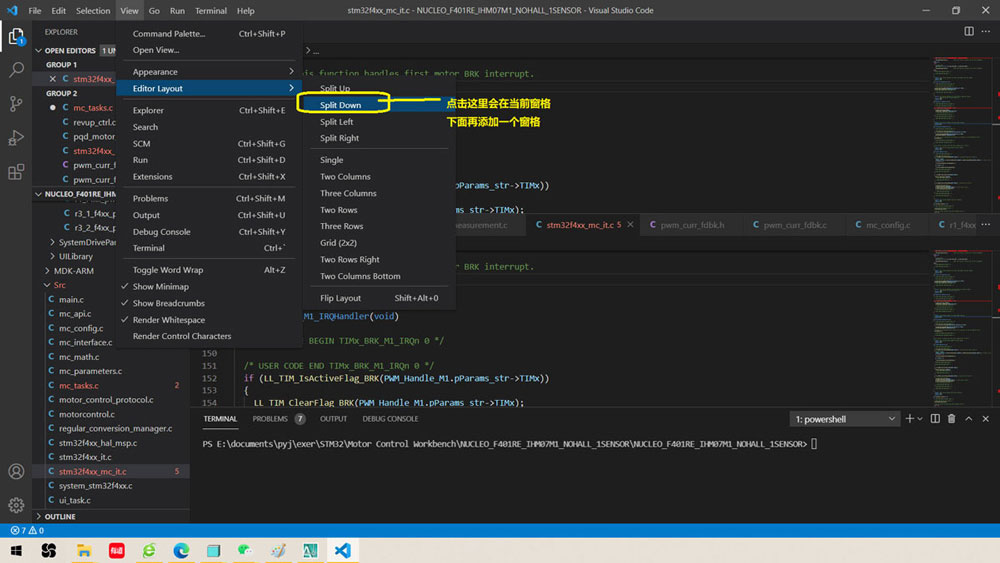Viewport: 1000px width, 563px height.
Task: Open lower editor group more actions ellipsis
Action: coord(986,224)
